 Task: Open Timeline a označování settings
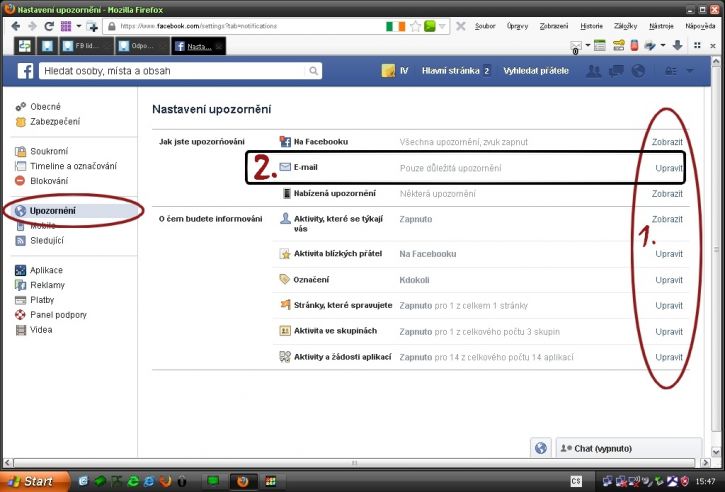click(74, 166)
